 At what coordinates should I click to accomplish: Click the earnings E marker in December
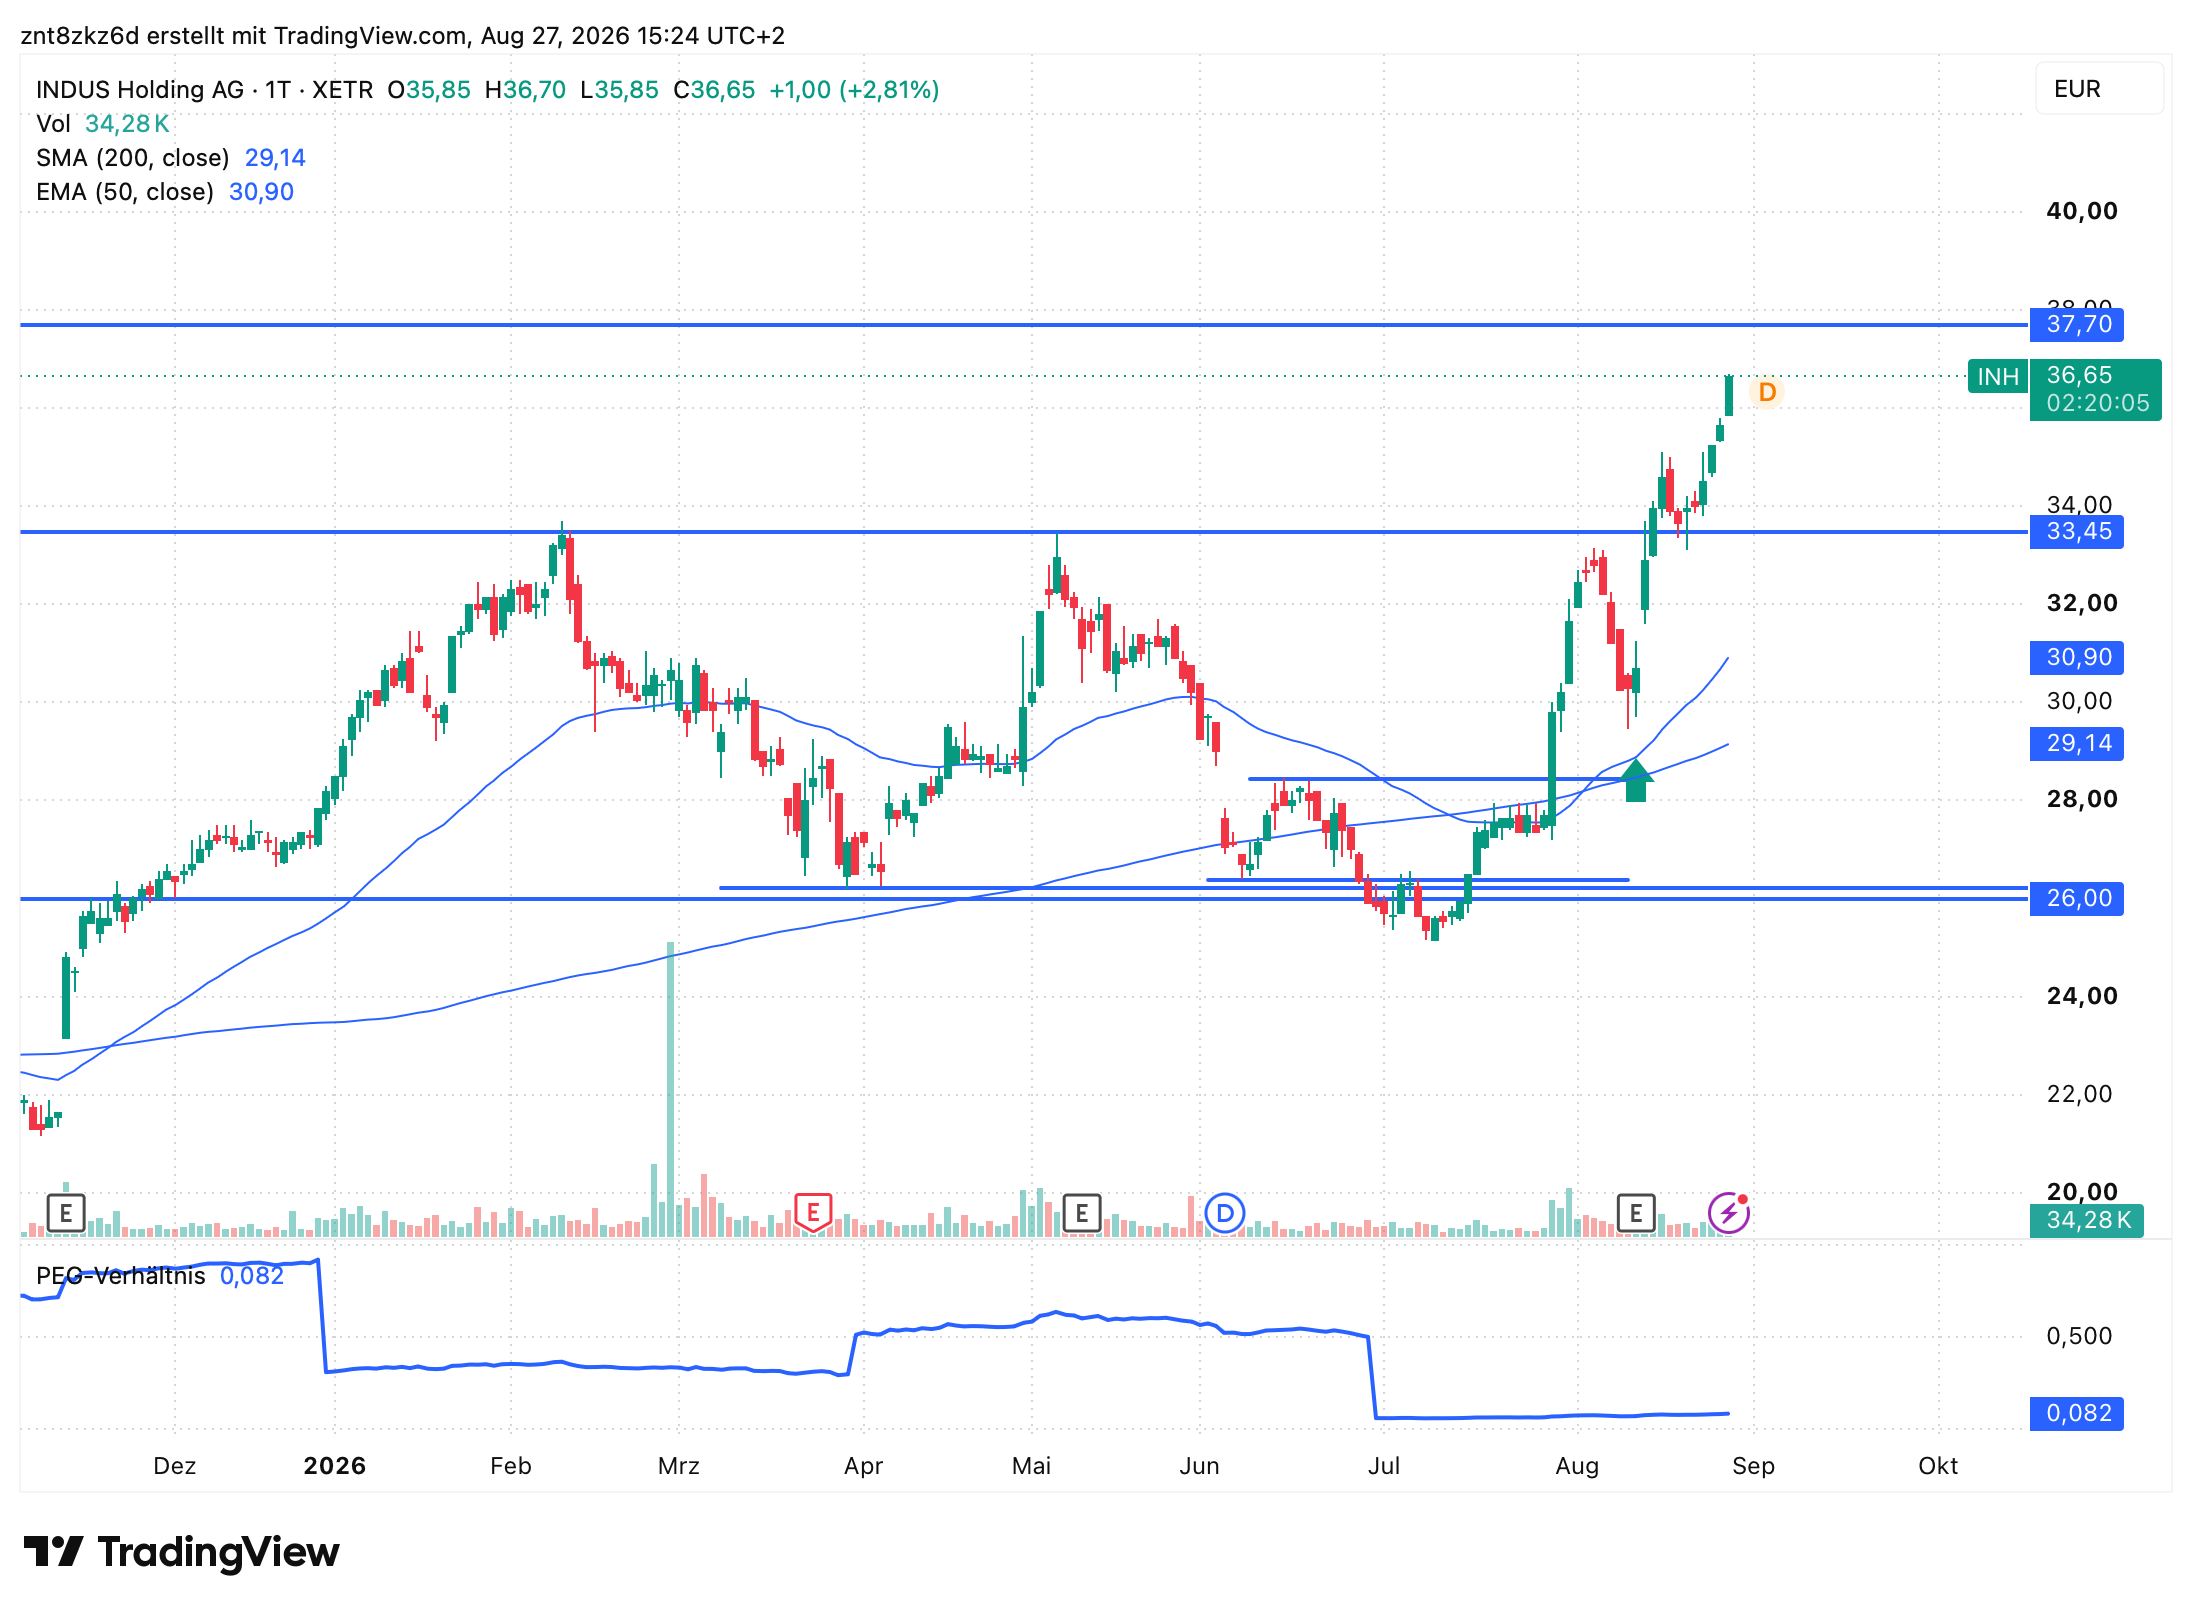(x=66, y=1214)
